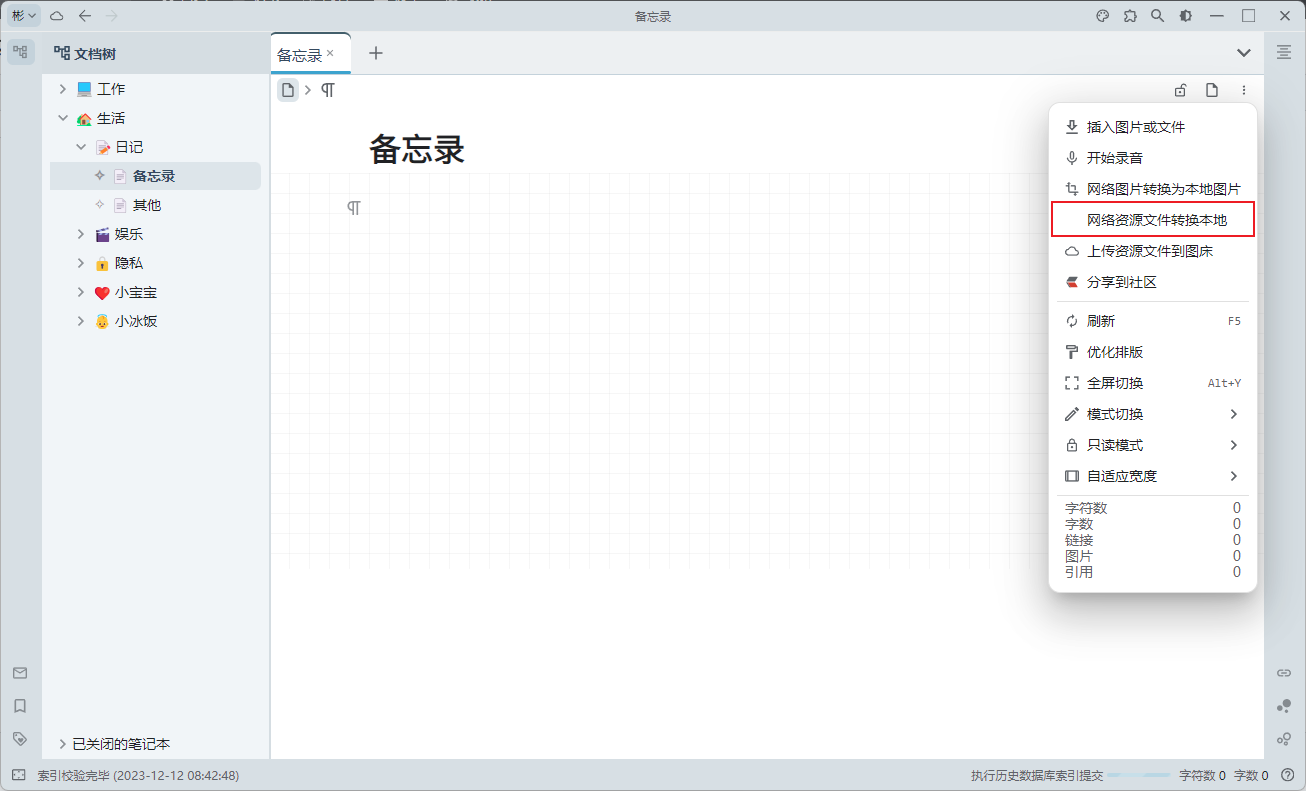Image resolution: width=1306 pixels, height=791 pixels.
Task: Expand the 娱乐 notebook arrow
Action: coord(81,234)
